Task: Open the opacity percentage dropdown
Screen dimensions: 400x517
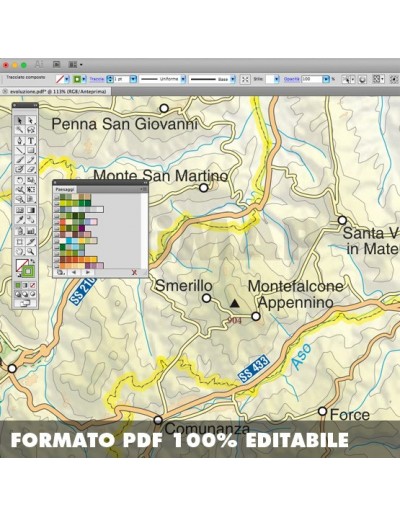Action: [326, 79]
